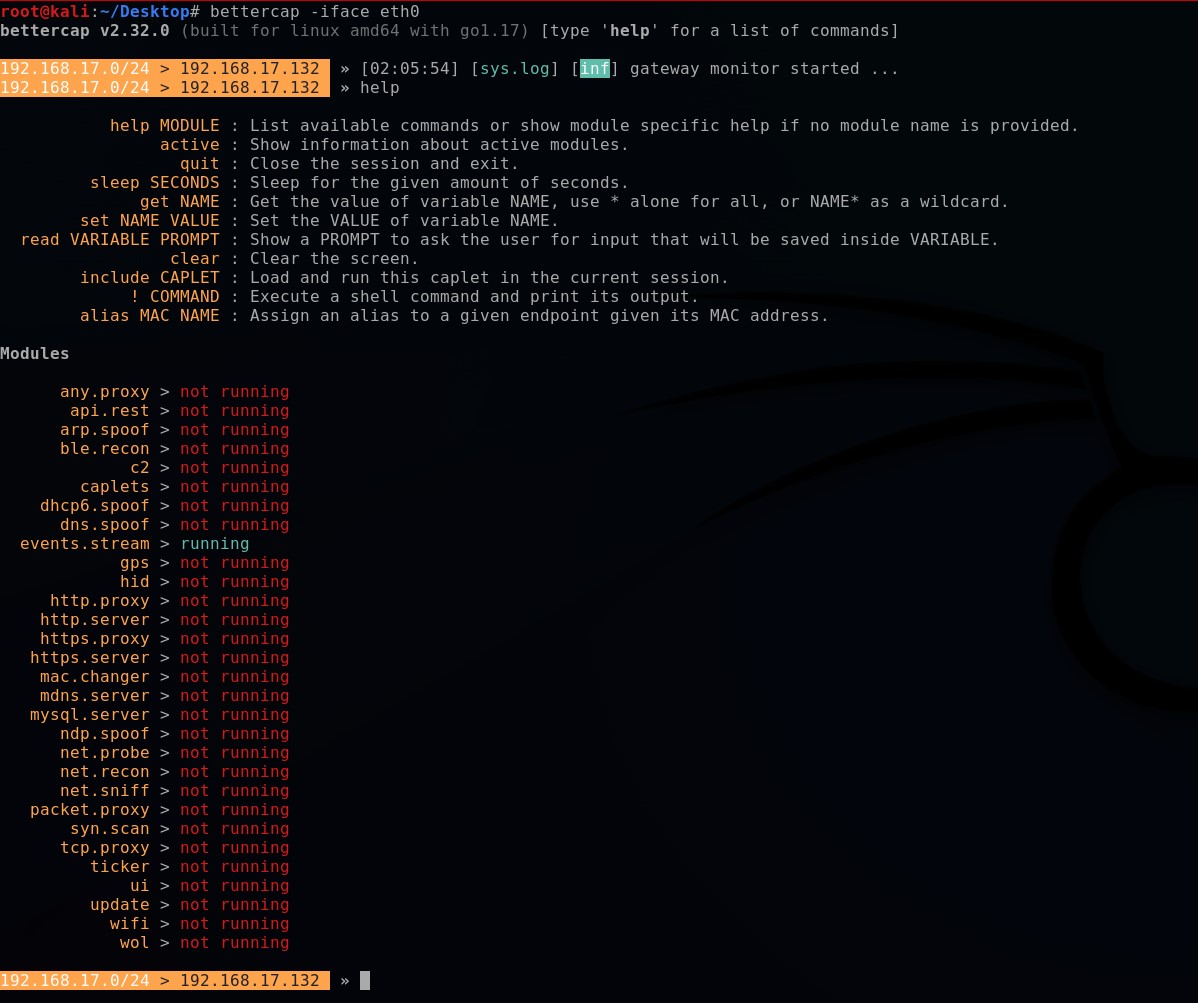Select the syn.scan module entry
This screenshot has height=1003, width=1198.
109,829
